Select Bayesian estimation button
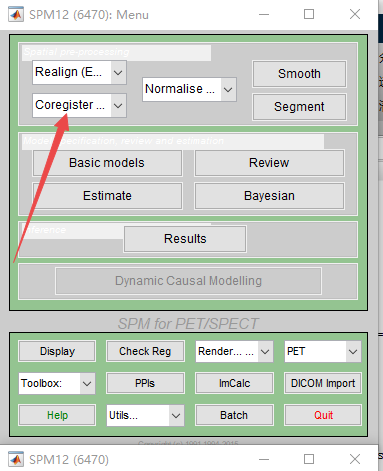This screenshot has width=383, height=471. pyautogui.click(x=269, y=196)
